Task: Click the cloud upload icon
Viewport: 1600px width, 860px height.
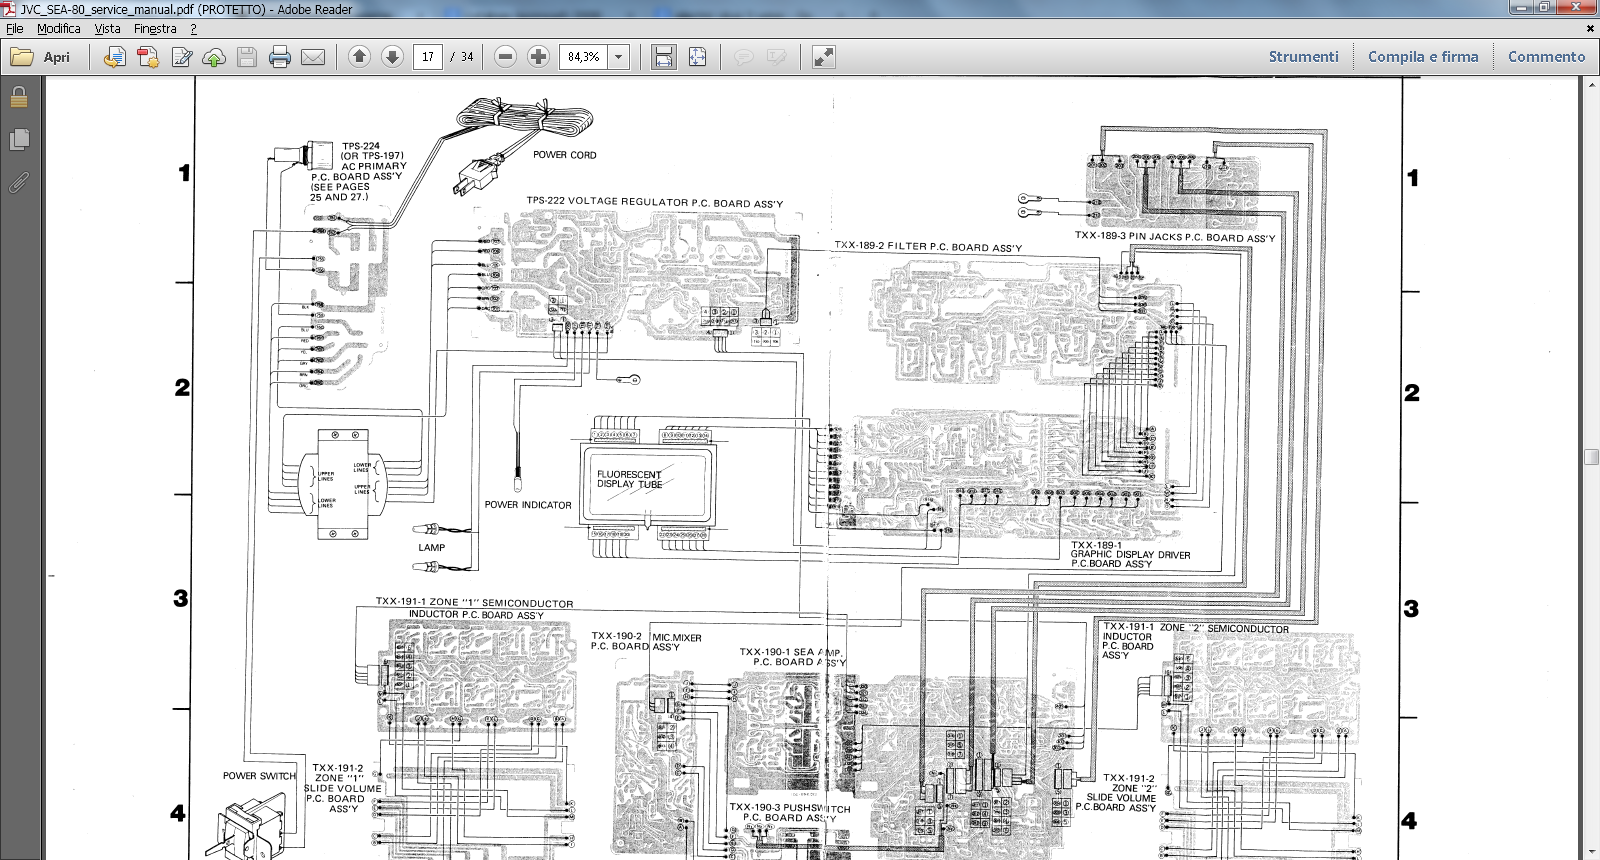Action: click(214, 57)
